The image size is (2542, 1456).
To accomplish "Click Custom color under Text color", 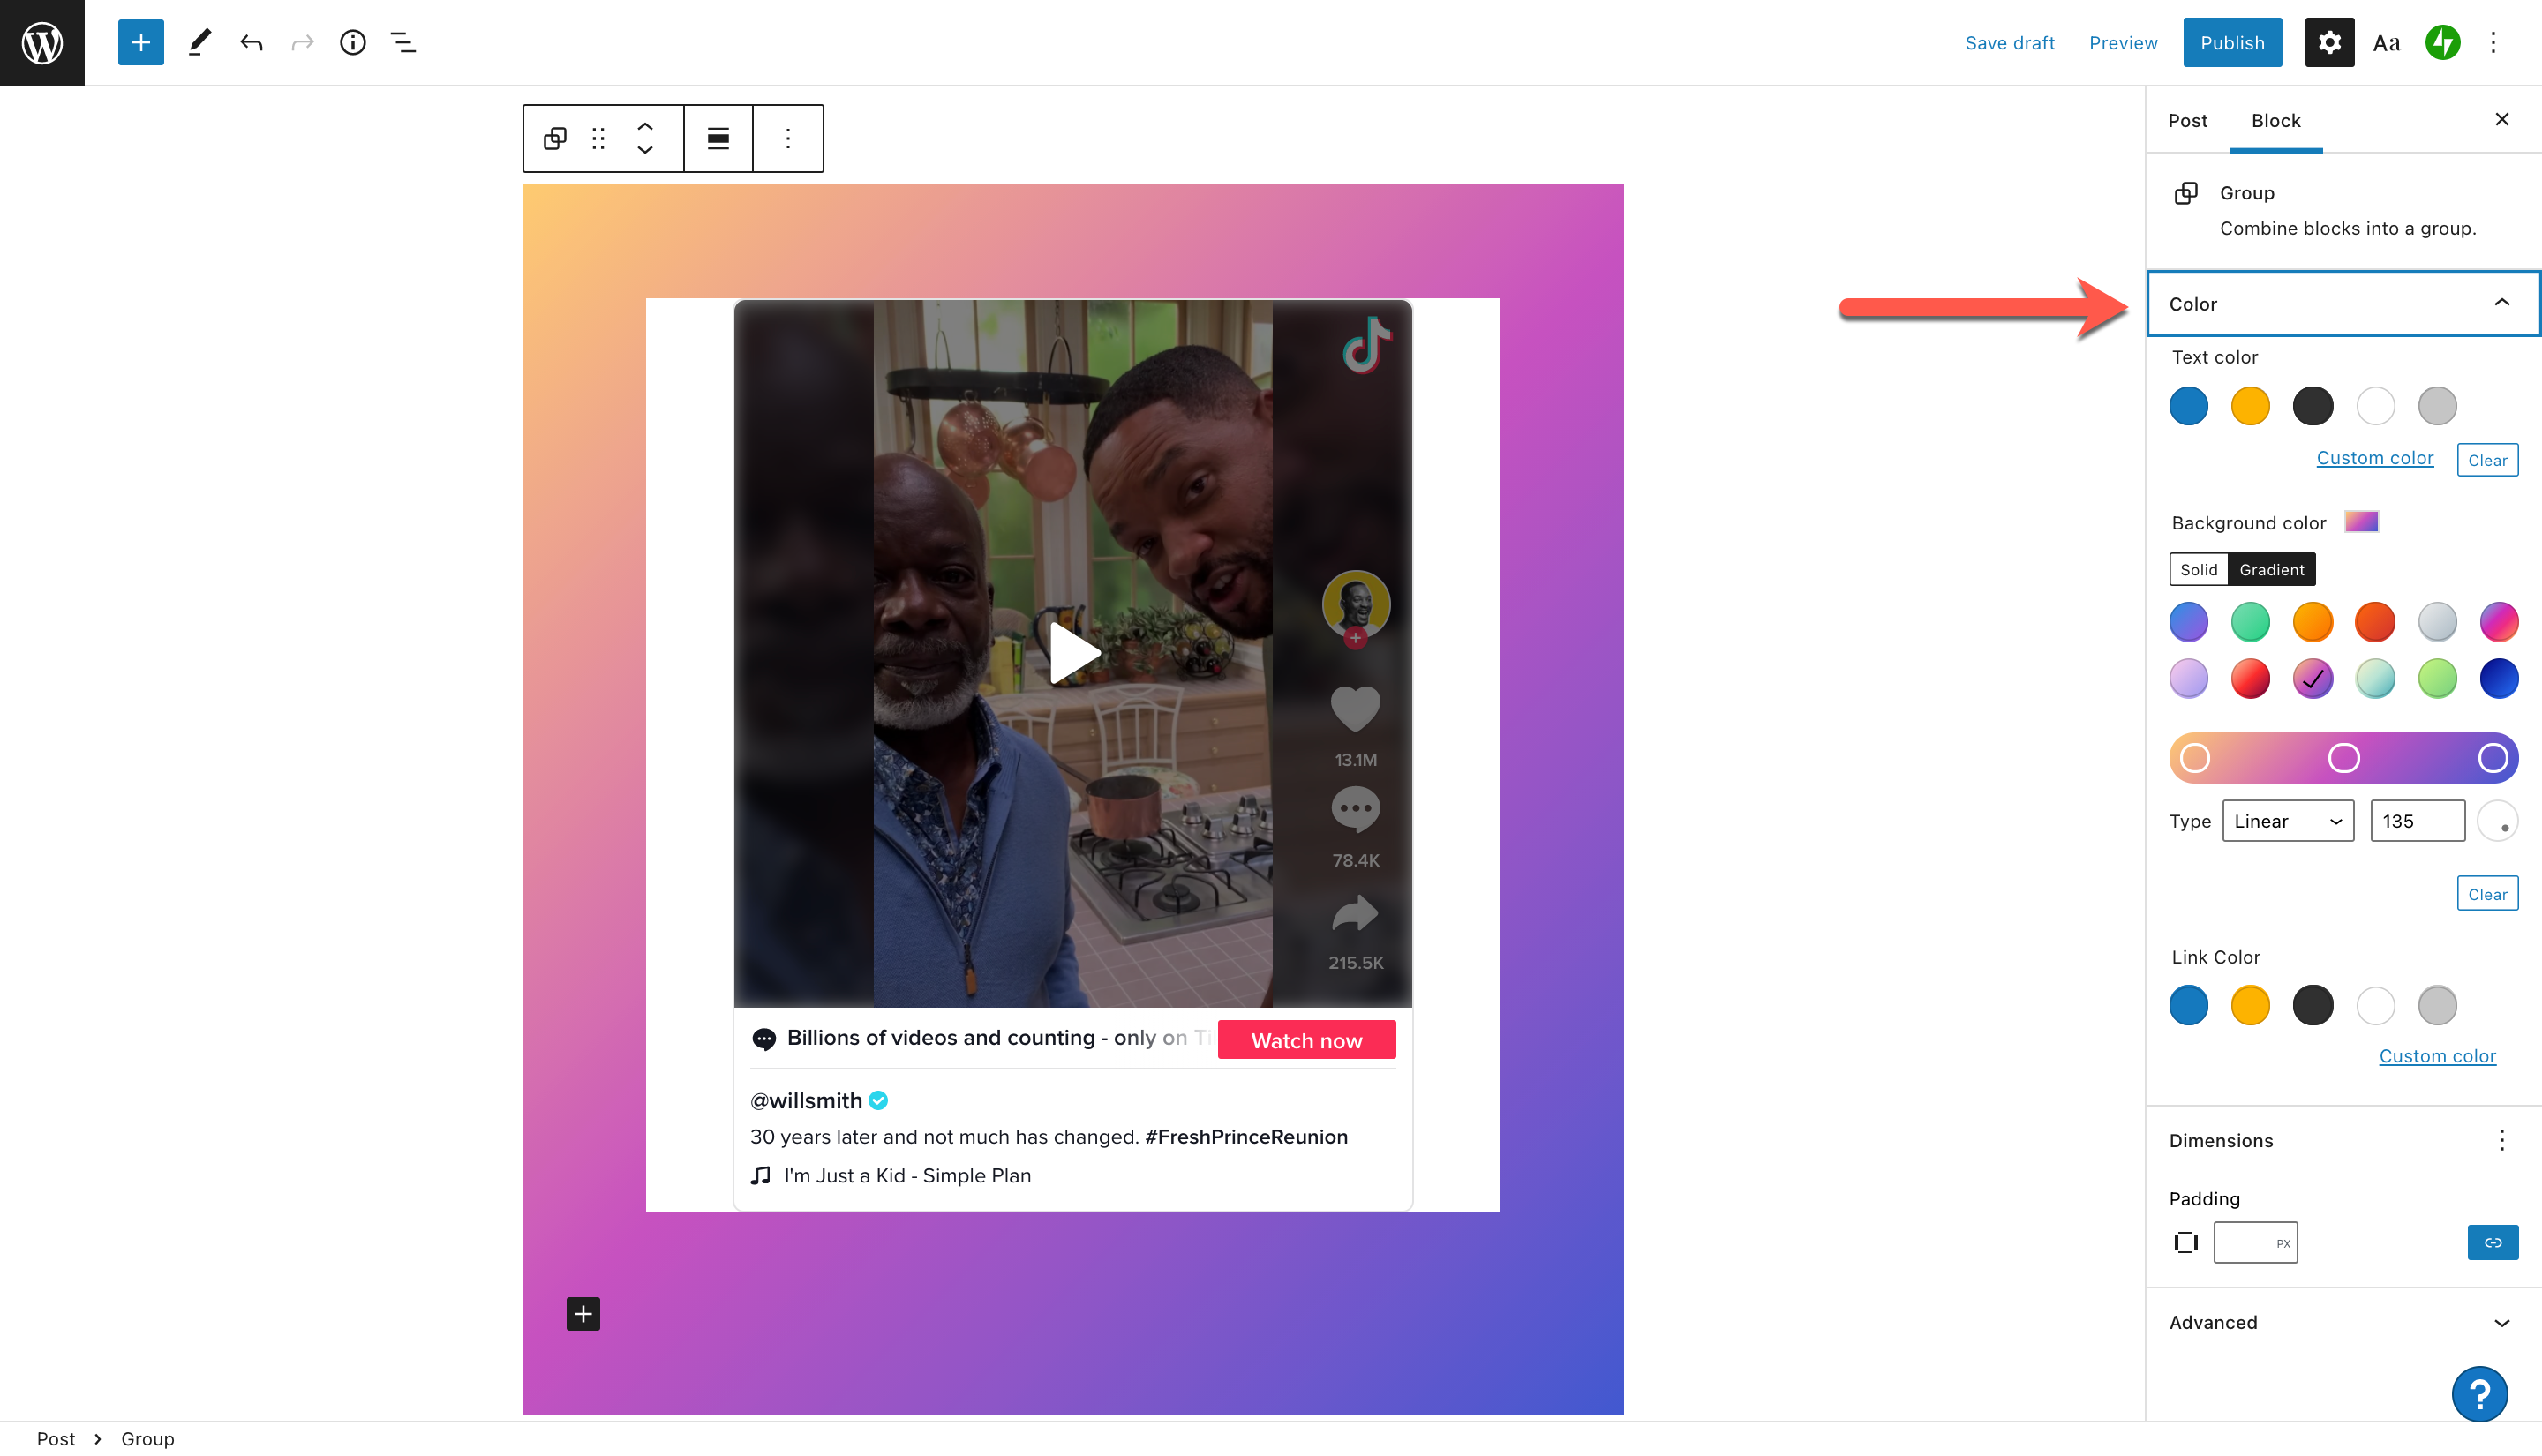I will click(2374, 457).
